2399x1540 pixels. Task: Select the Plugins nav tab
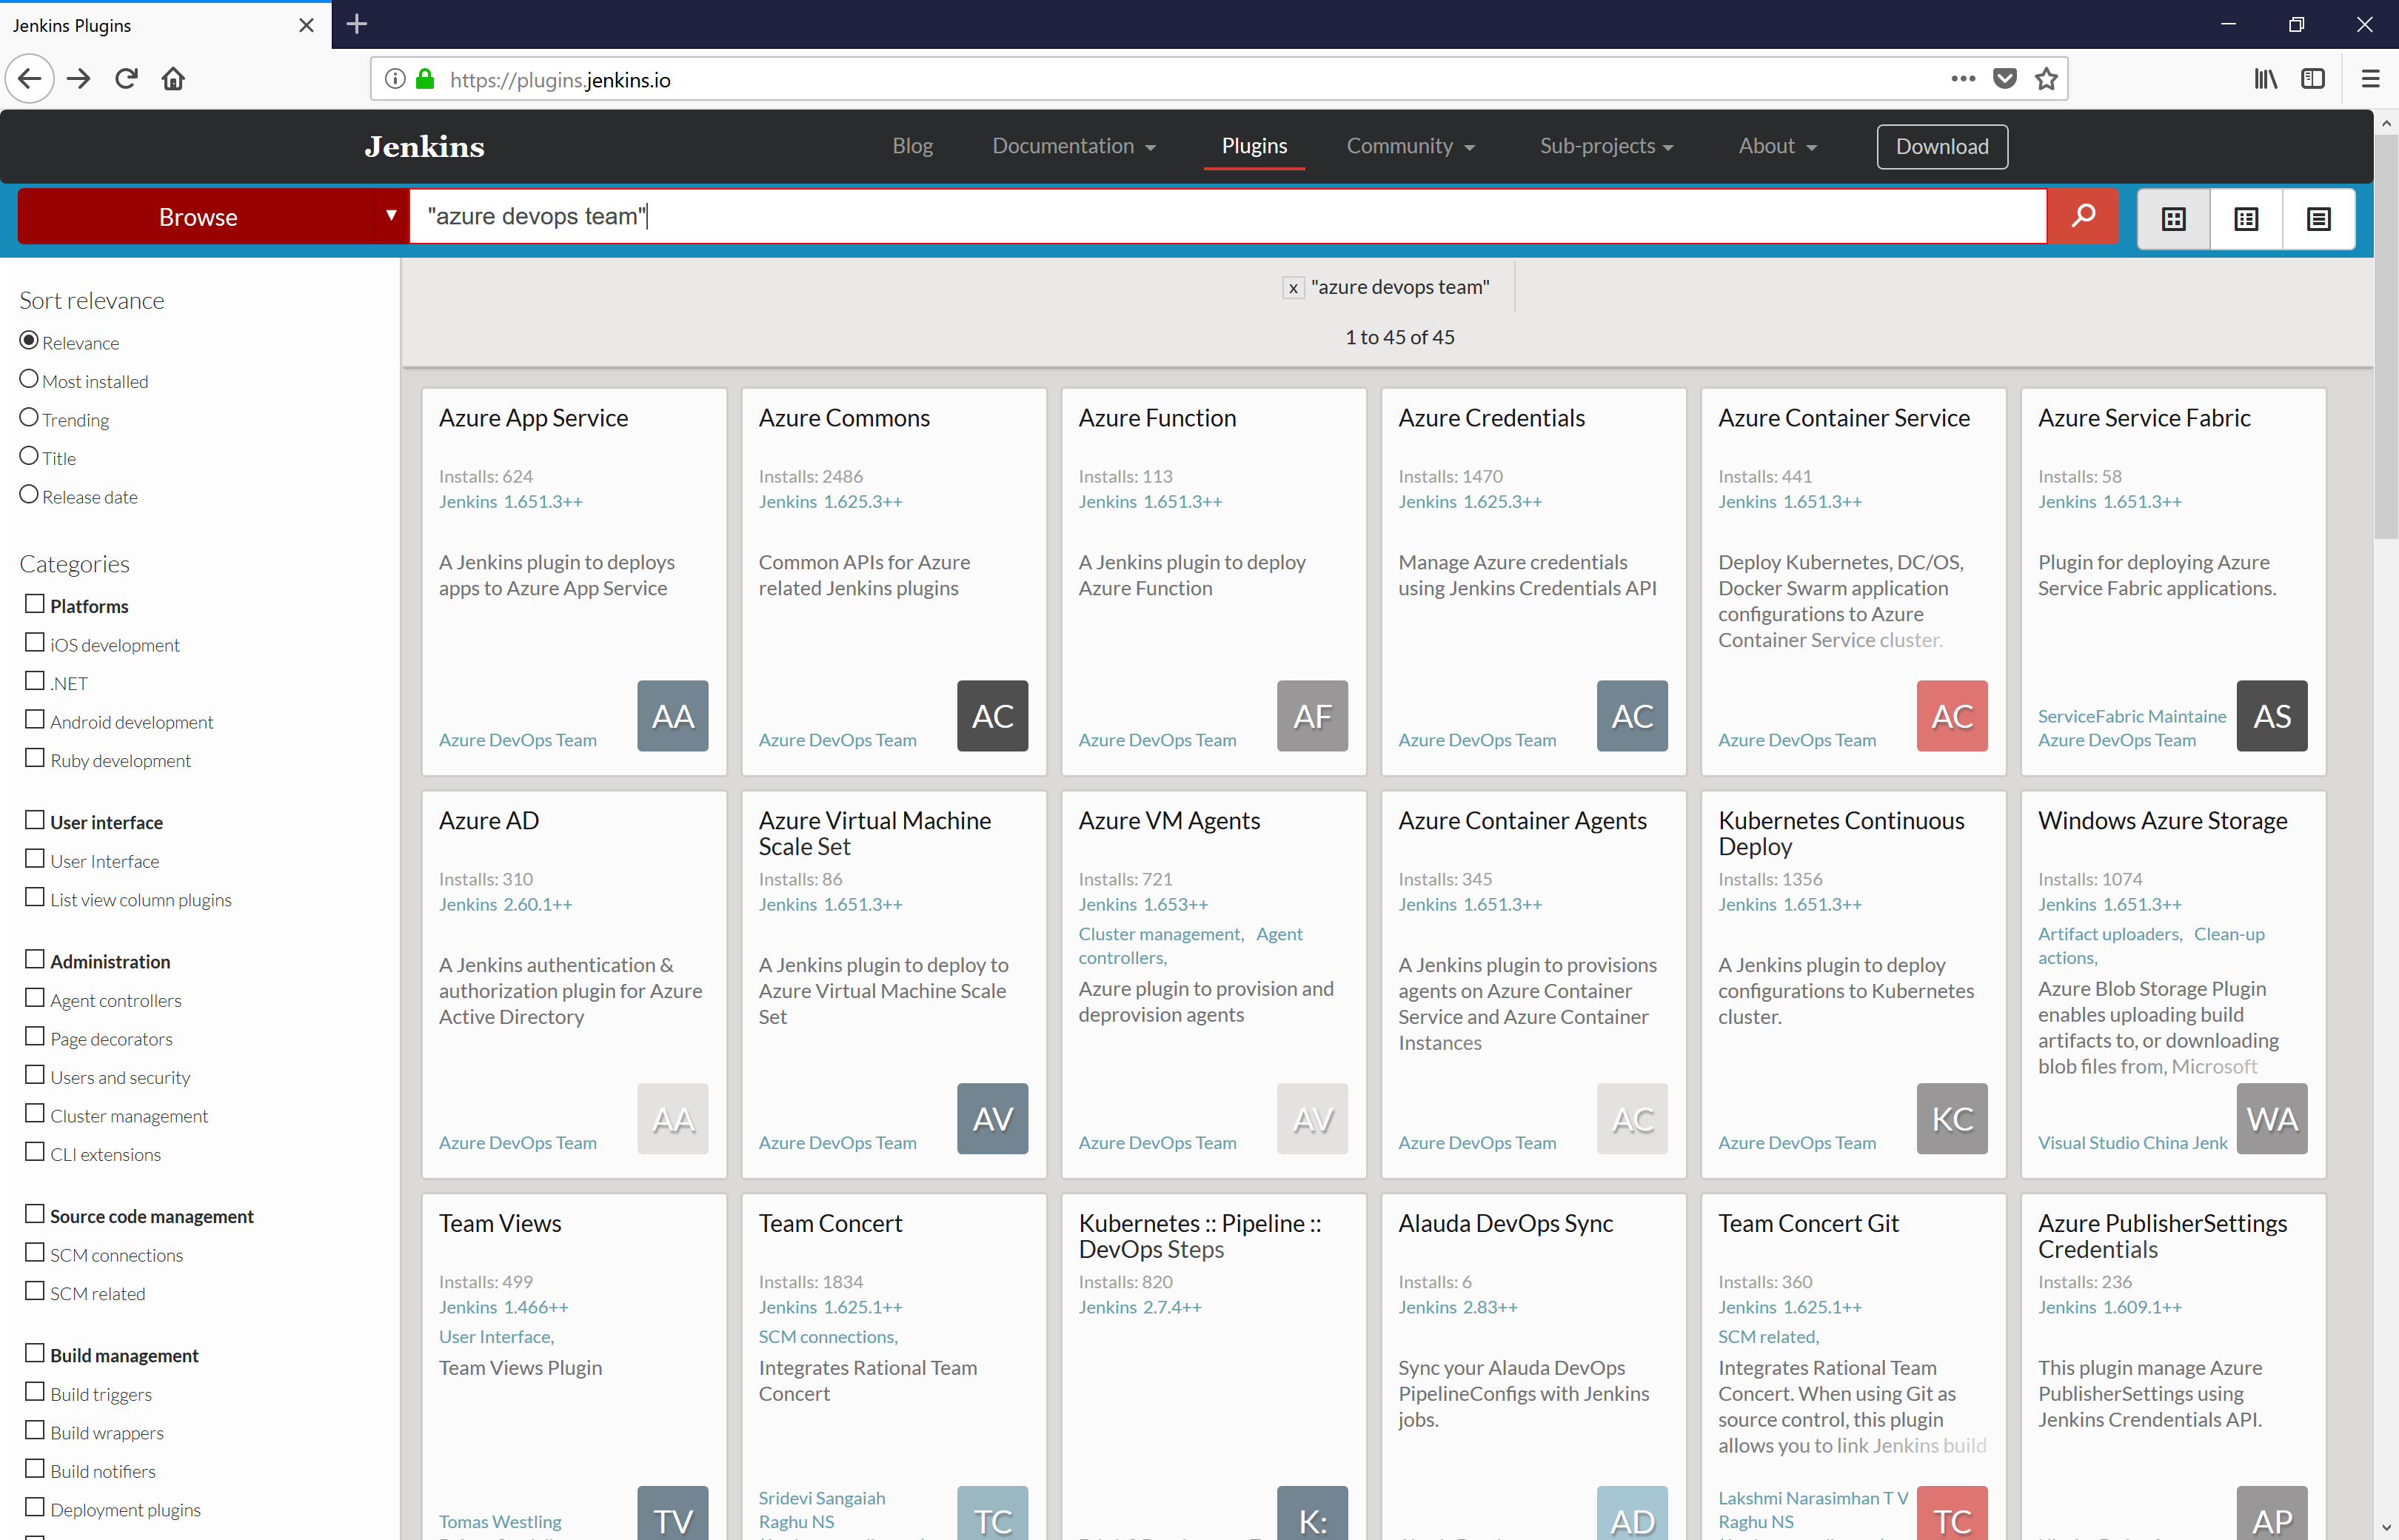1254,146
